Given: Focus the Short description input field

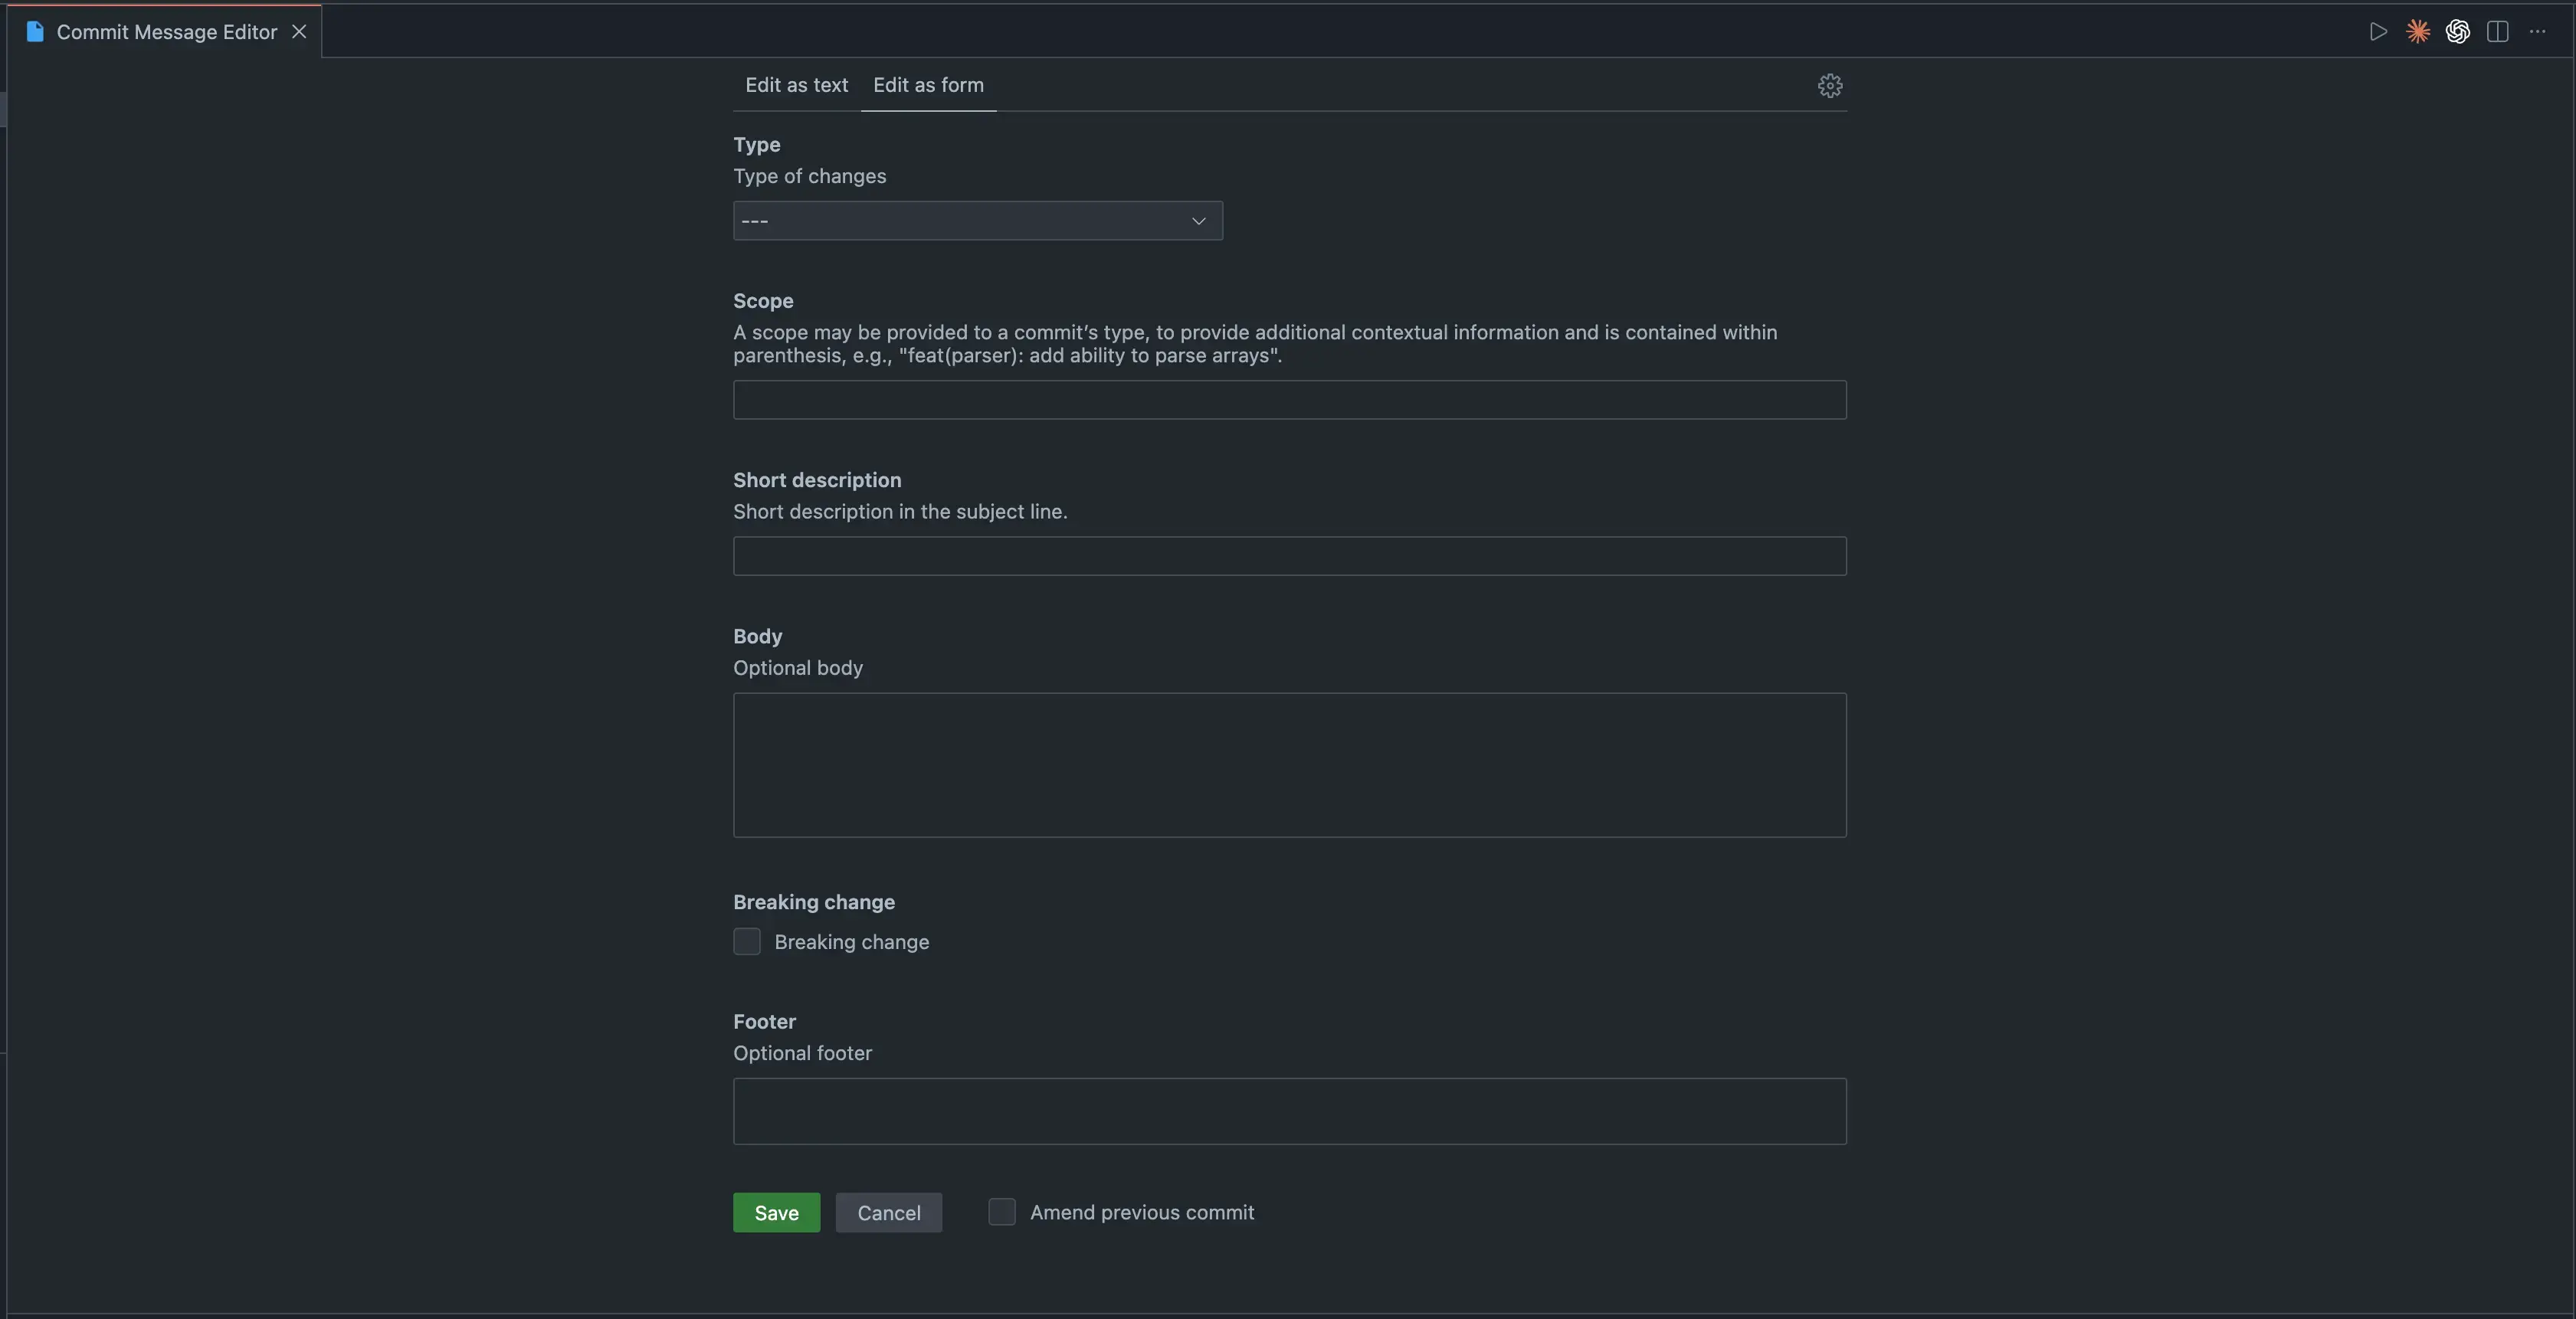Looking at the screenshot, I should pyautogui.click(x=1289, y=556).
